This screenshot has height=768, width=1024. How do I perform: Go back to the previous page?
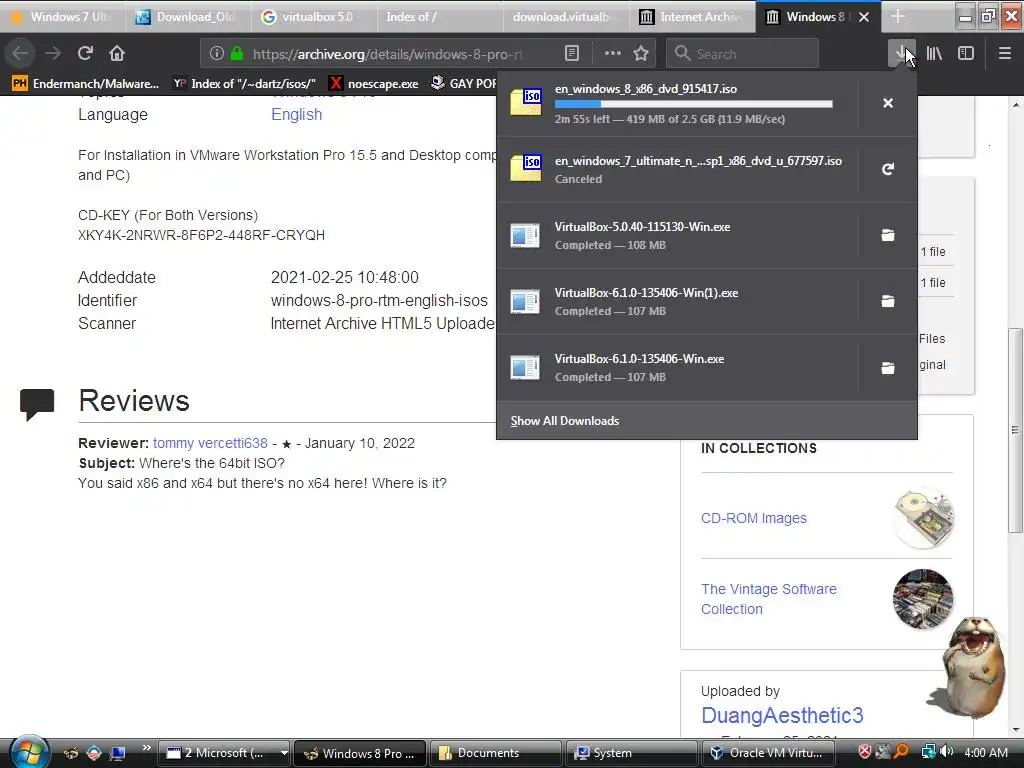[x=20, y=54]
